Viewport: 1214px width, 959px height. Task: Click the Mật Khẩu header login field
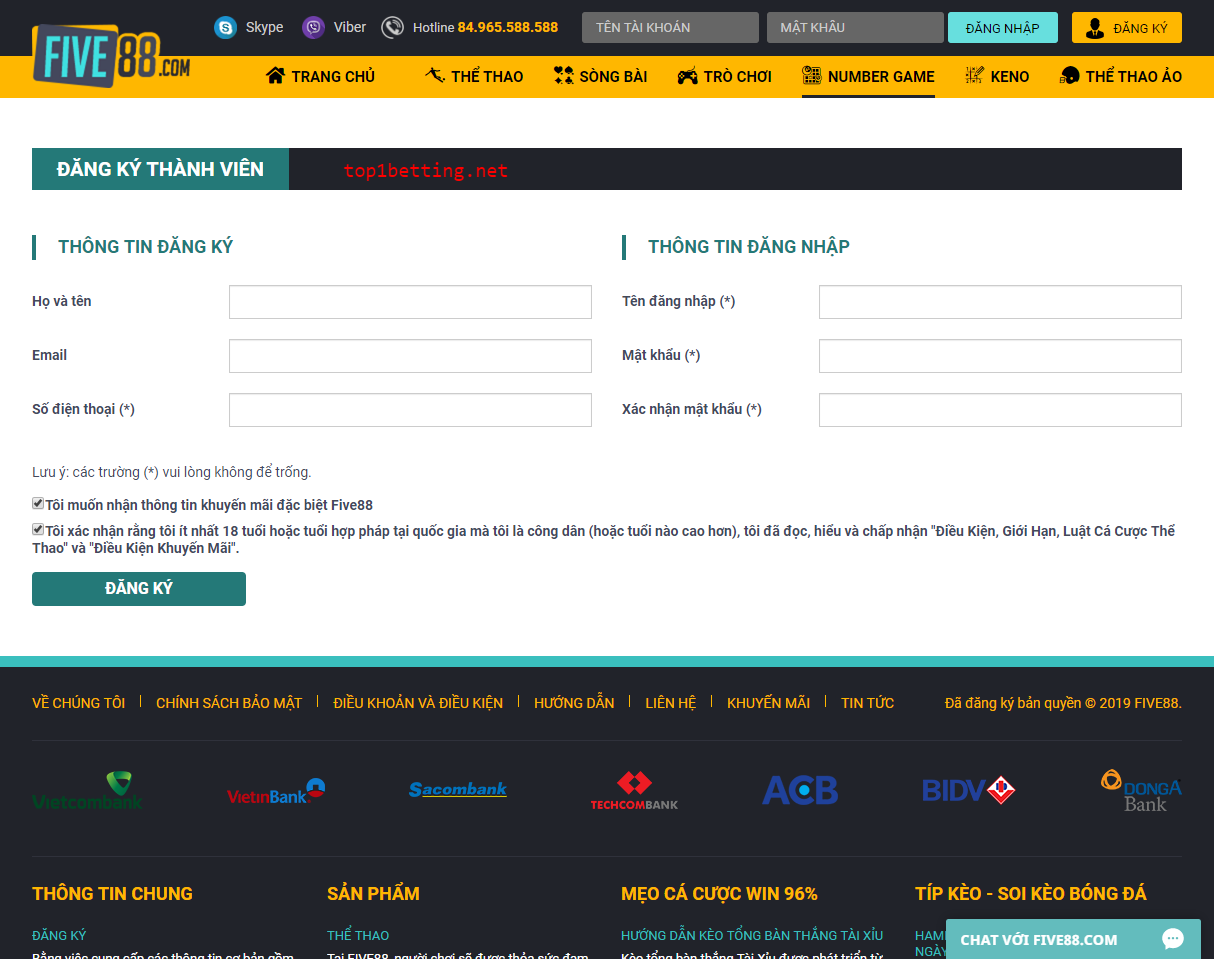point(855,28)
